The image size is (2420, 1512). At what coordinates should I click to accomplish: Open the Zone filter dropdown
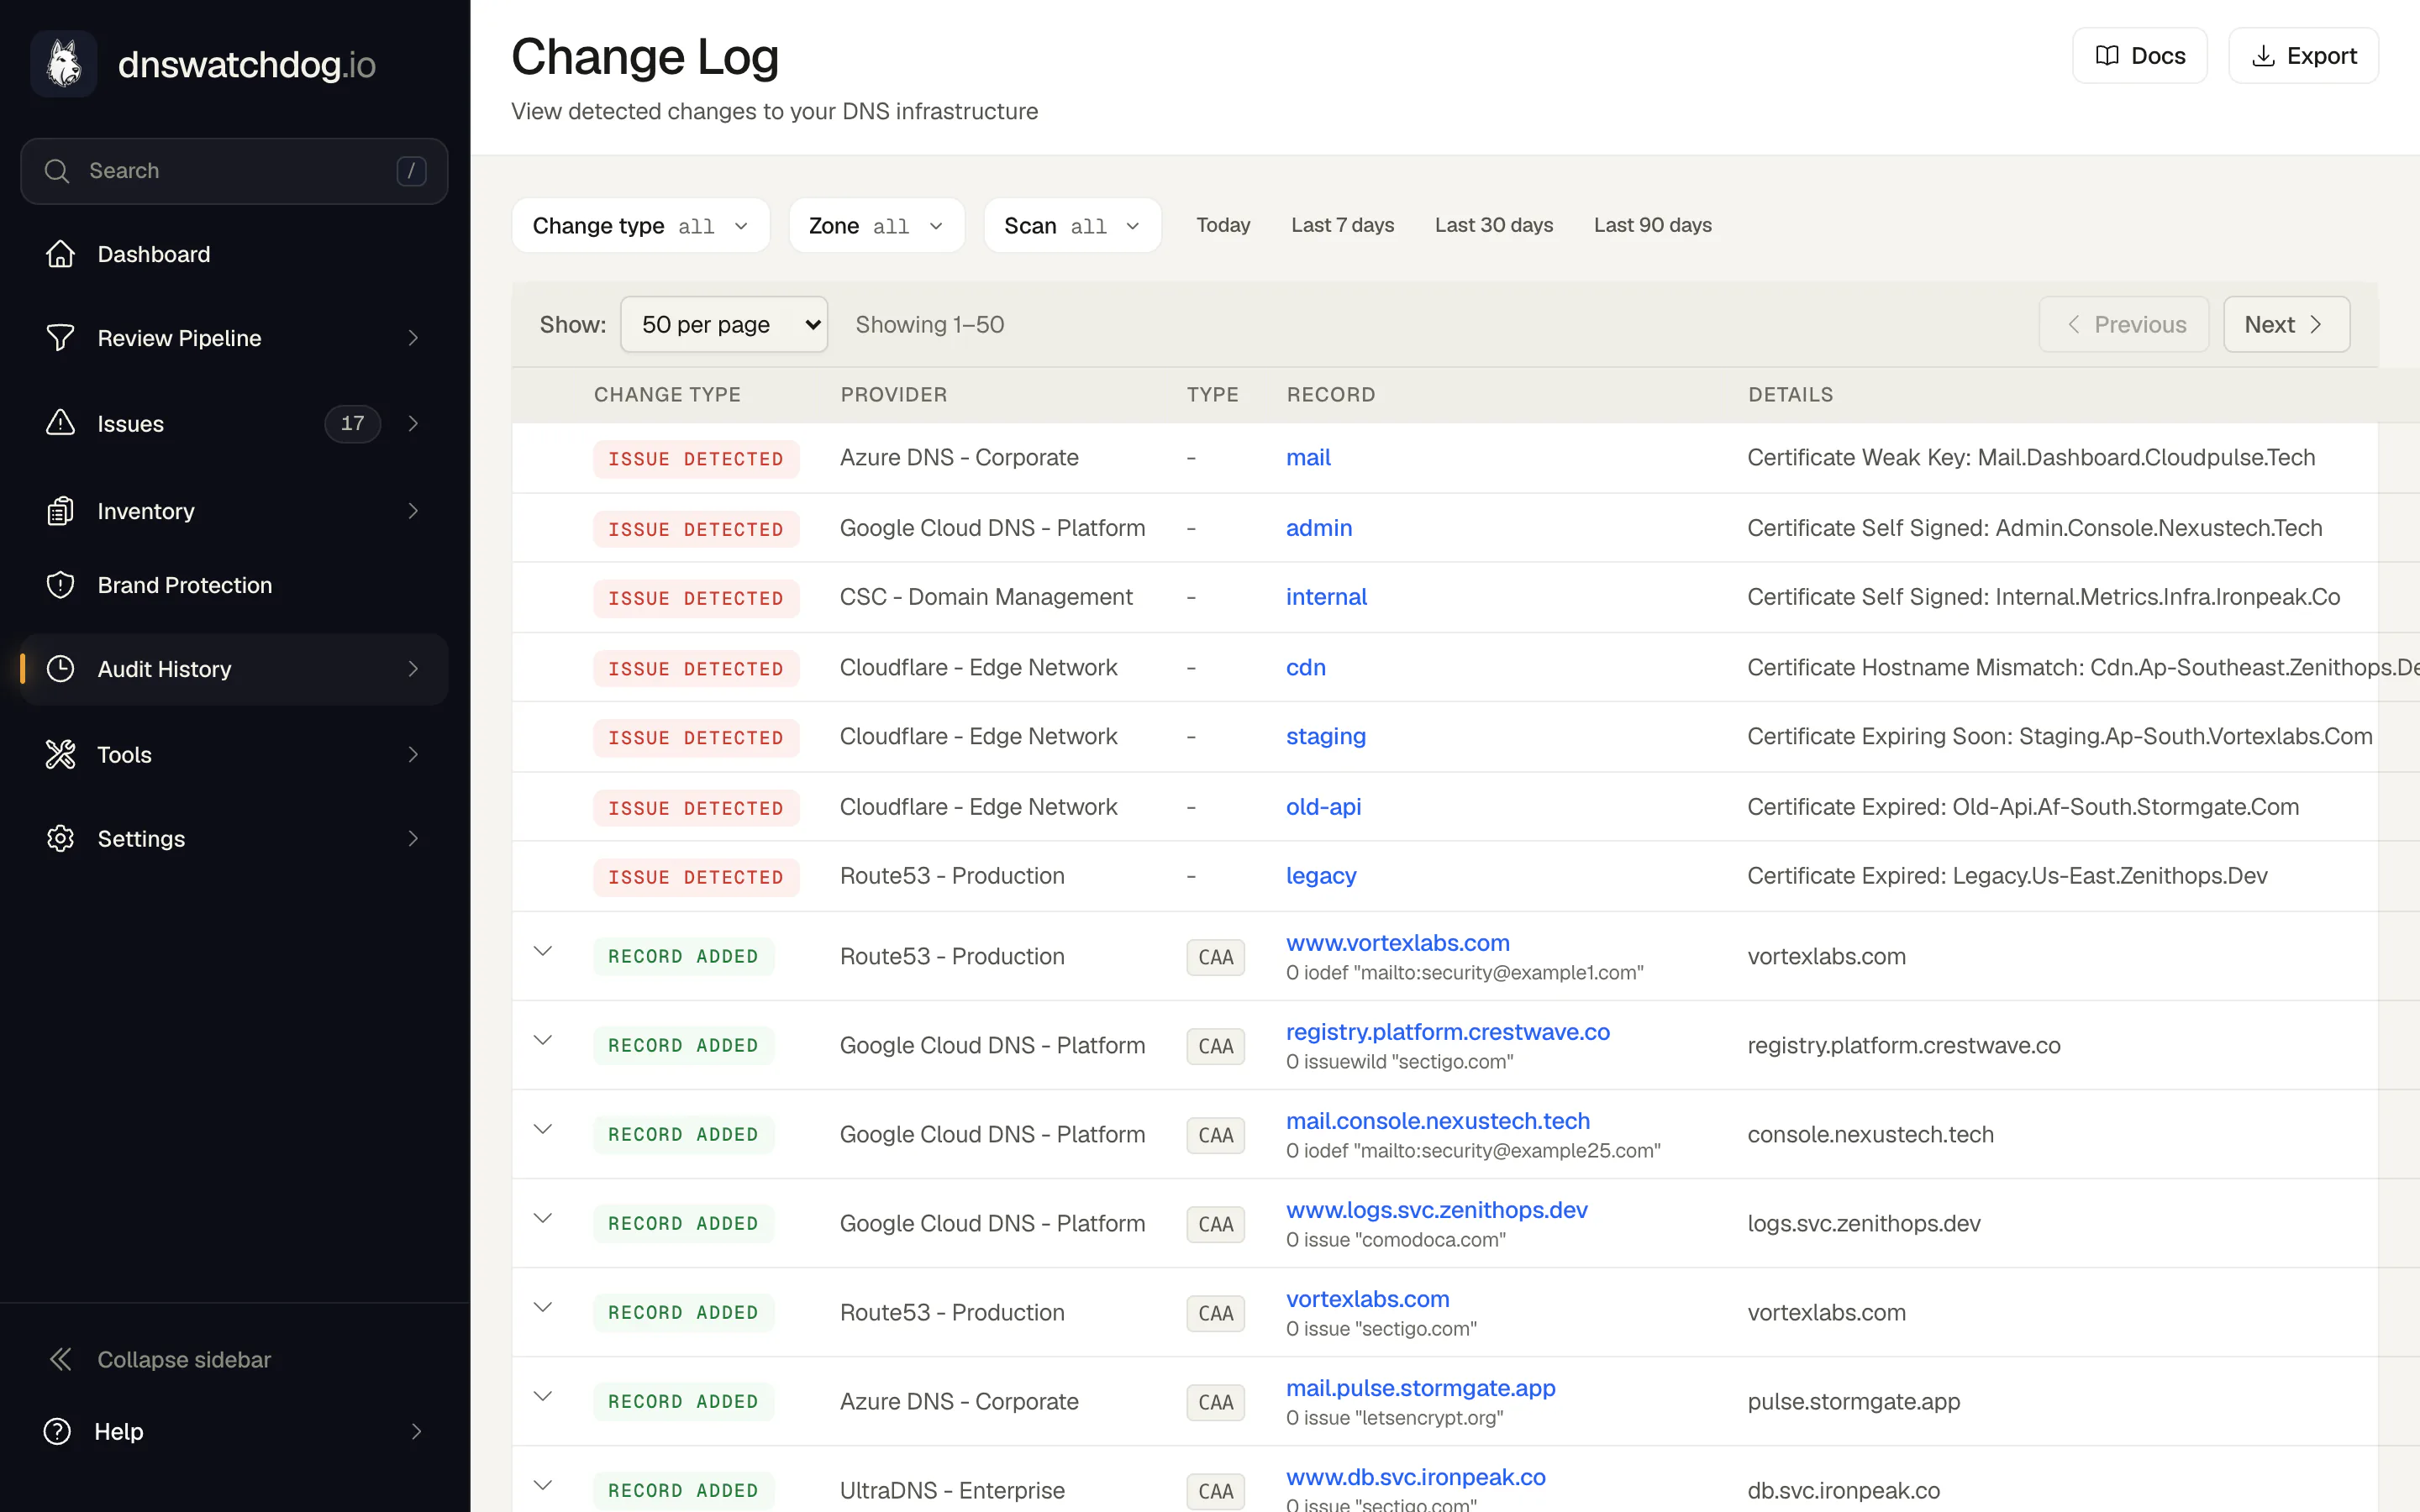(876, 225)
